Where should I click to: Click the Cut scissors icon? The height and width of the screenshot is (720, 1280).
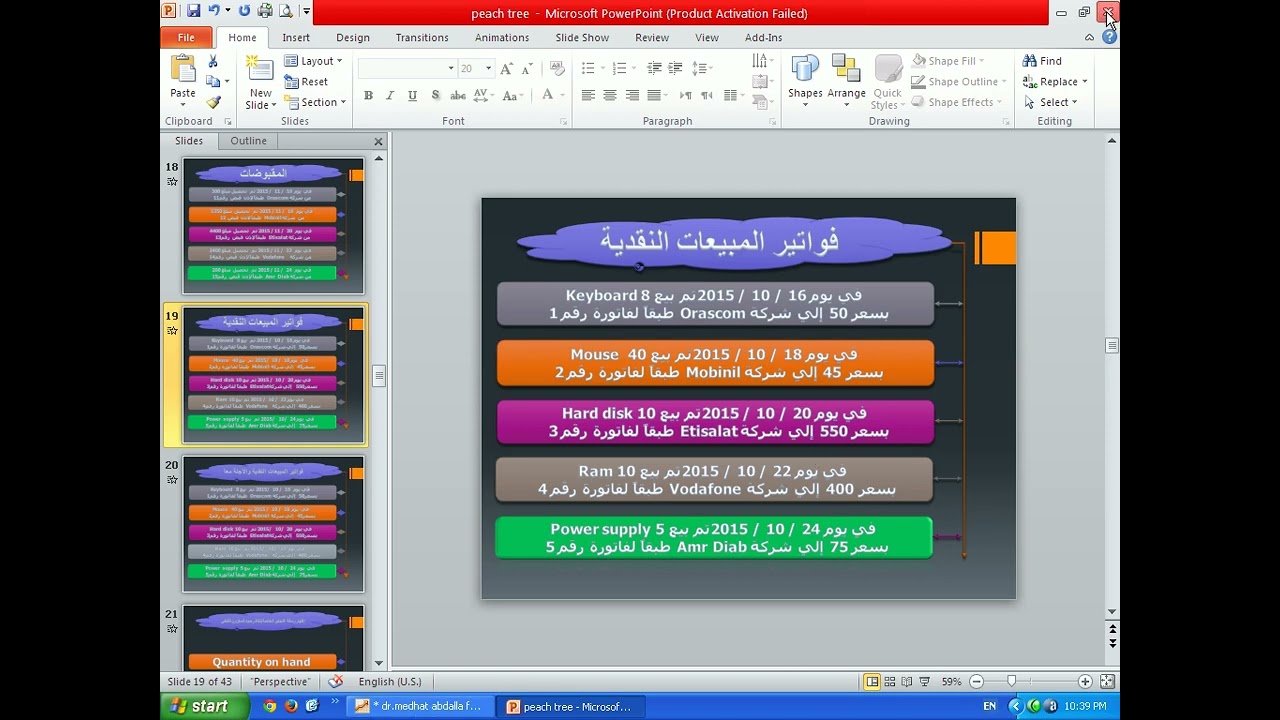[x=213, y=62]
